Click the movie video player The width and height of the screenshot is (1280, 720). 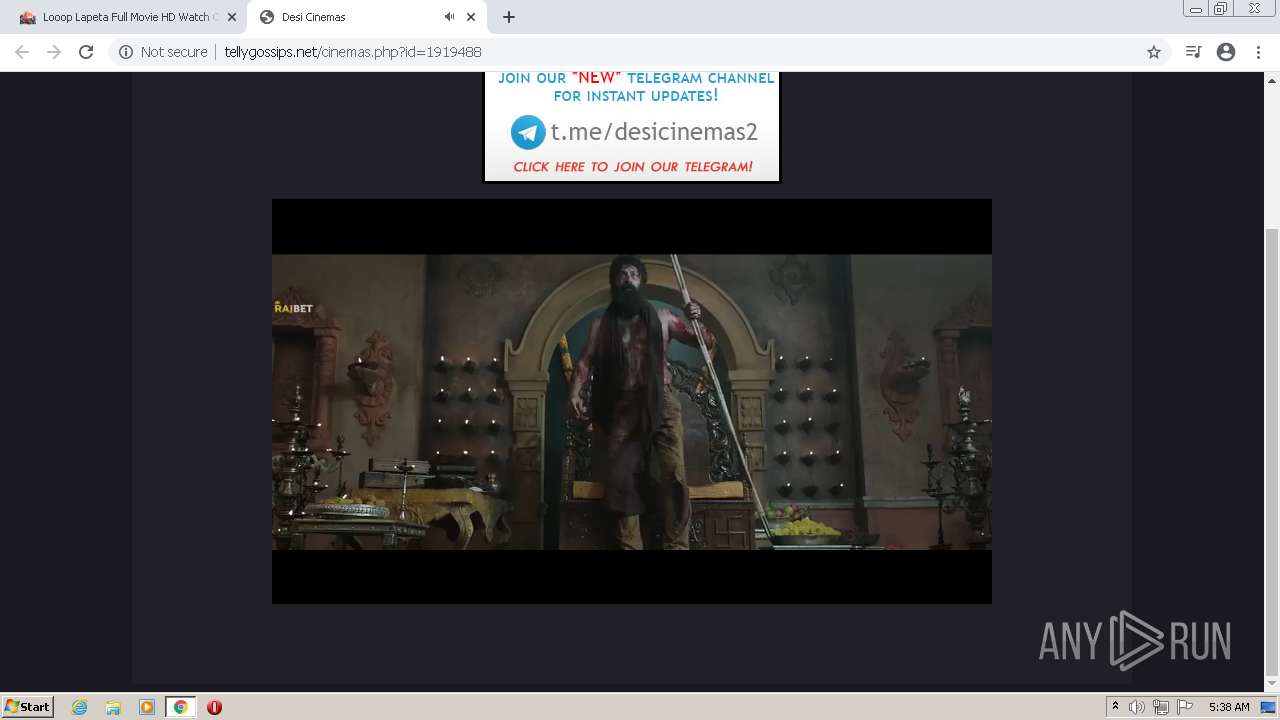point(632,401)
